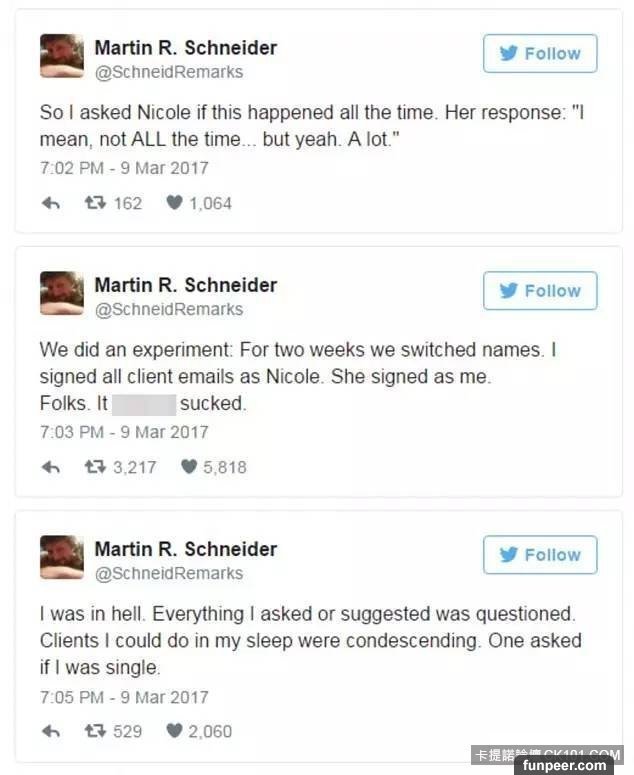Viewport: 634px width, 775px height.
Task: Retweet the tweet with 529 retweets
Action: (95, 731)
